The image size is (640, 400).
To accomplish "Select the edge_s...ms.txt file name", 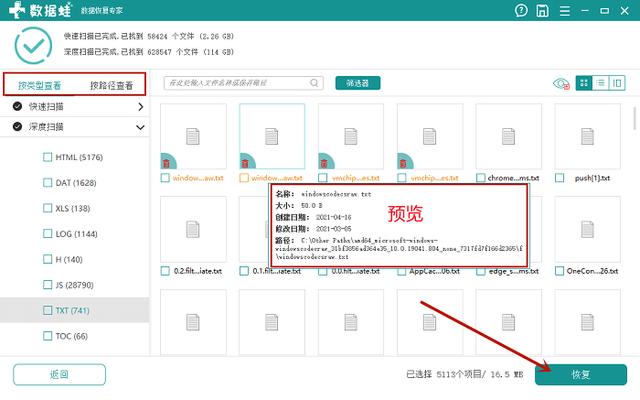I will [513, 271].
